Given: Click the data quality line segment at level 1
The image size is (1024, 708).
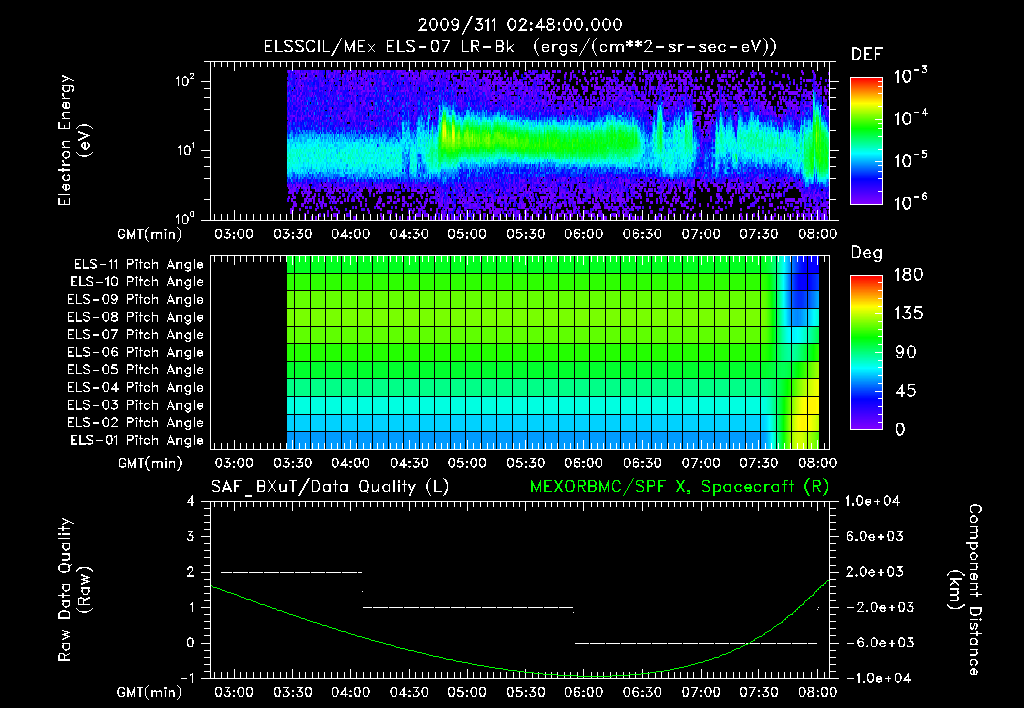Looking at the screenshot, I should coord(468,607).
